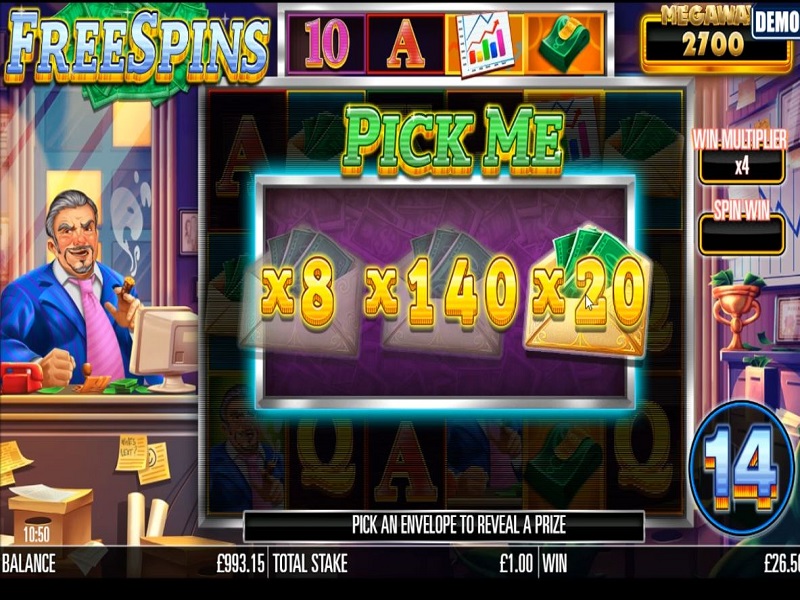The image size is (800, 600).
Task: Click the Megaways 2700 counter
Action: (x=714, y=40)
